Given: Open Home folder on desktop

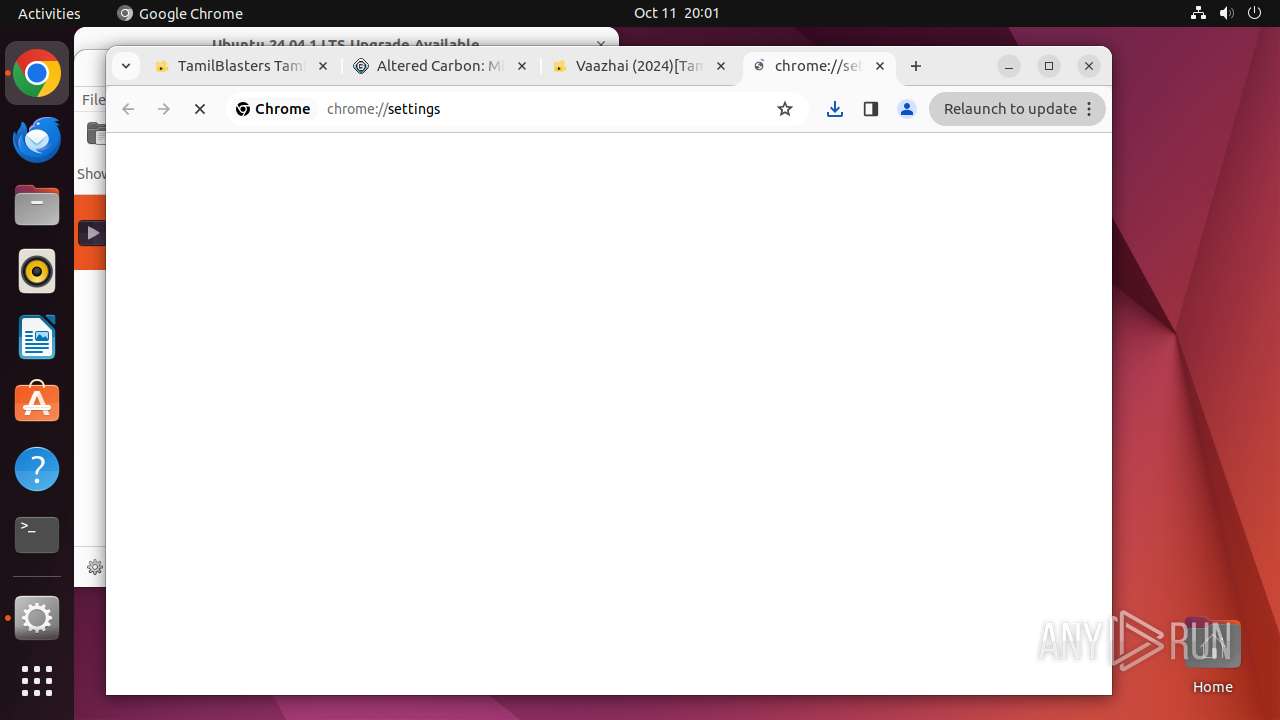Looking at the screenshot, I should tap(1212, 656).
